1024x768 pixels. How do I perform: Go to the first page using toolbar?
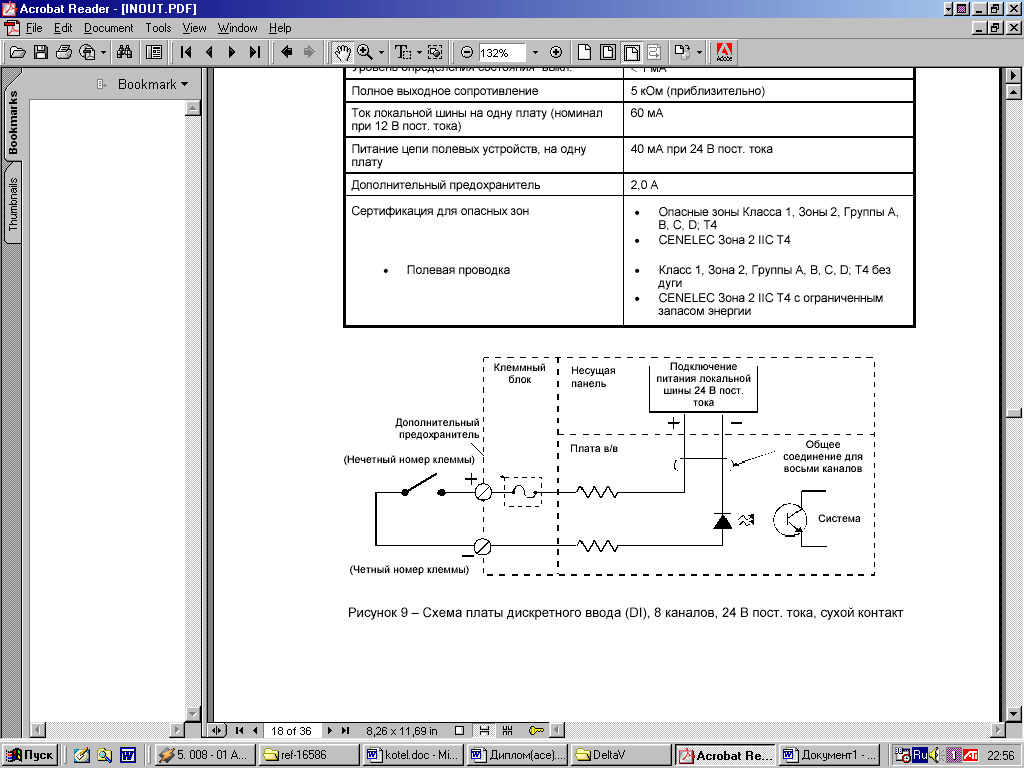[186, 52]
